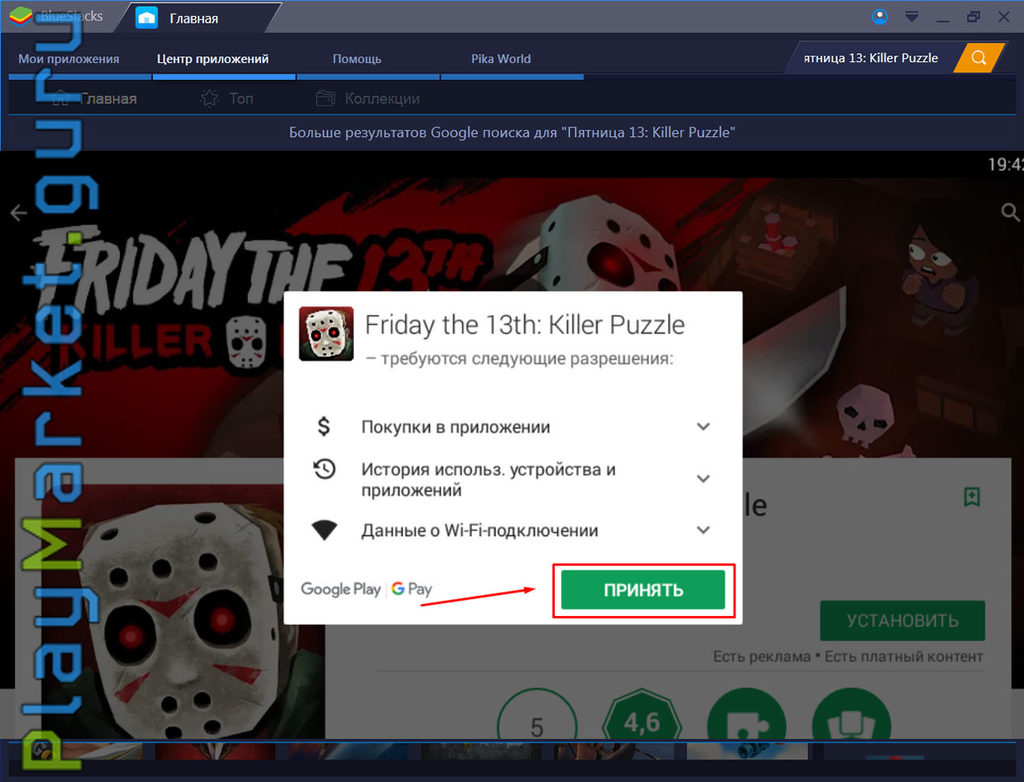Expand Данные о Wi-Fi-подключении permission
This screenshot has width=1024, height=782.
[x=703, y=530]
